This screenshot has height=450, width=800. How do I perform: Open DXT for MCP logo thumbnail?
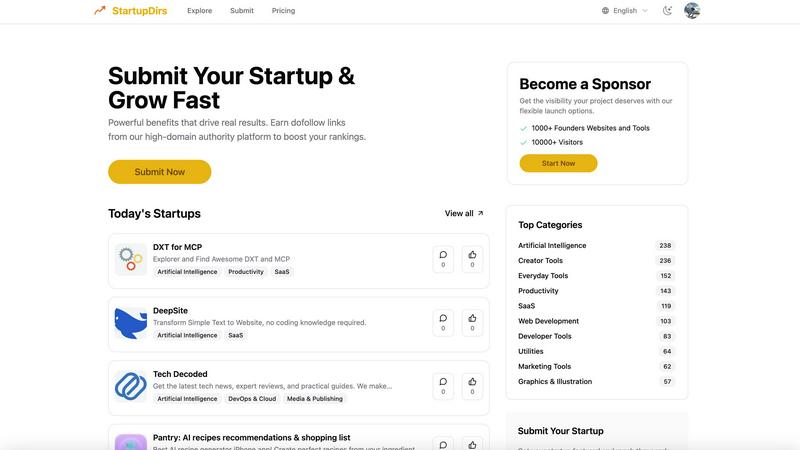pos(131,260)
